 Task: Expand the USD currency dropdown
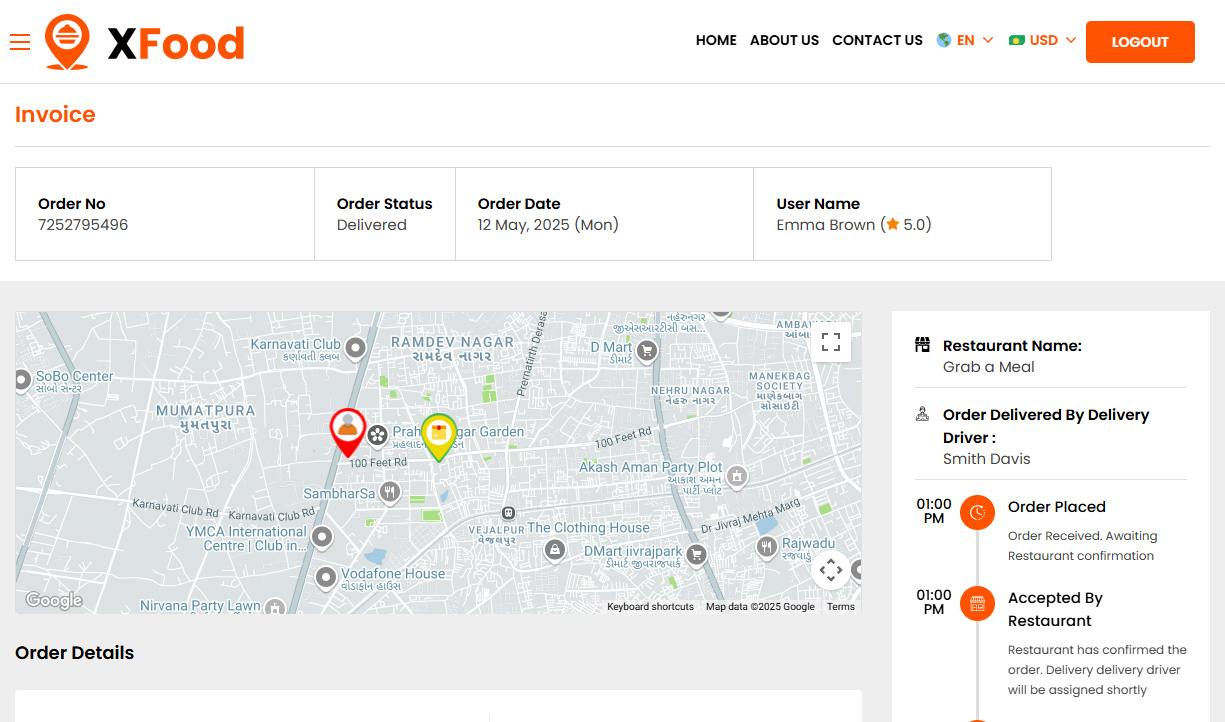point(1043,41)
